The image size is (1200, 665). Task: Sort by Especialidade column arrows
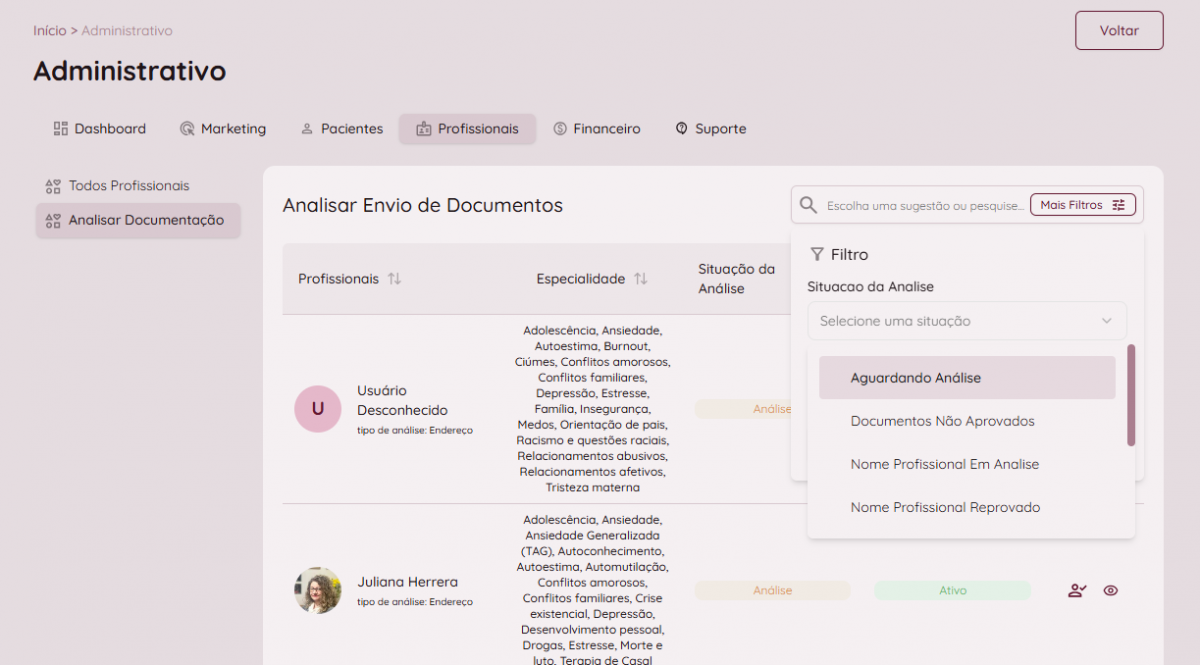coord(640,279)
